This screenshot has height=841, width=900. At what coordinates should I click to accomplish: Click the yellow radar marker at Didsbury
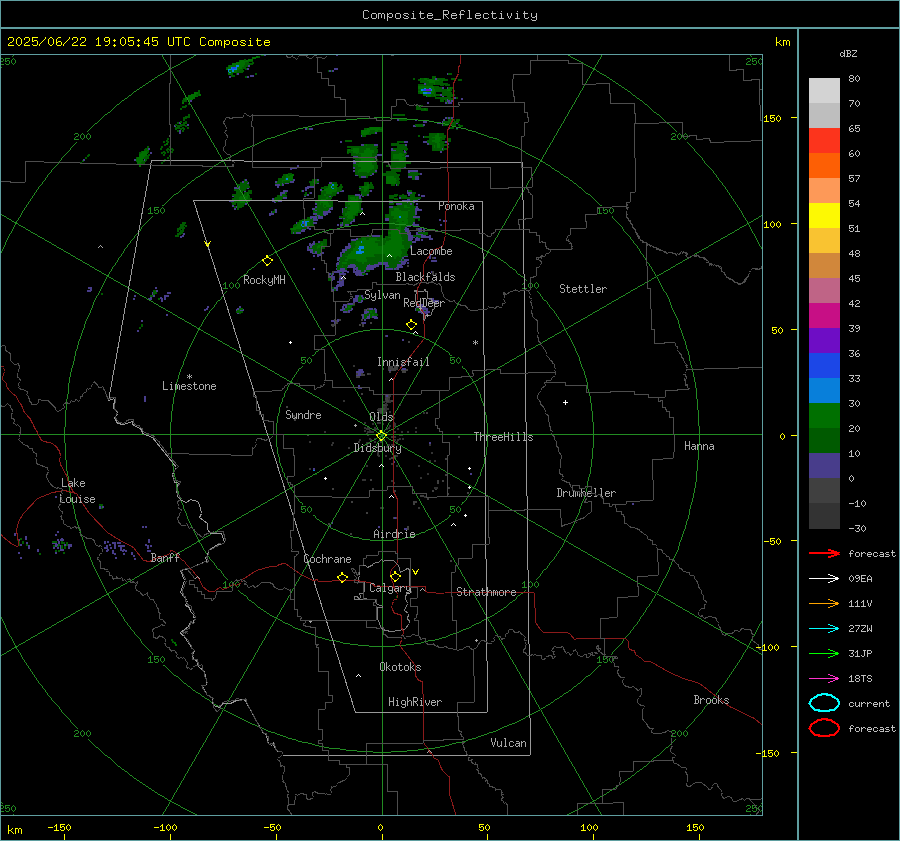pos(381,436)
